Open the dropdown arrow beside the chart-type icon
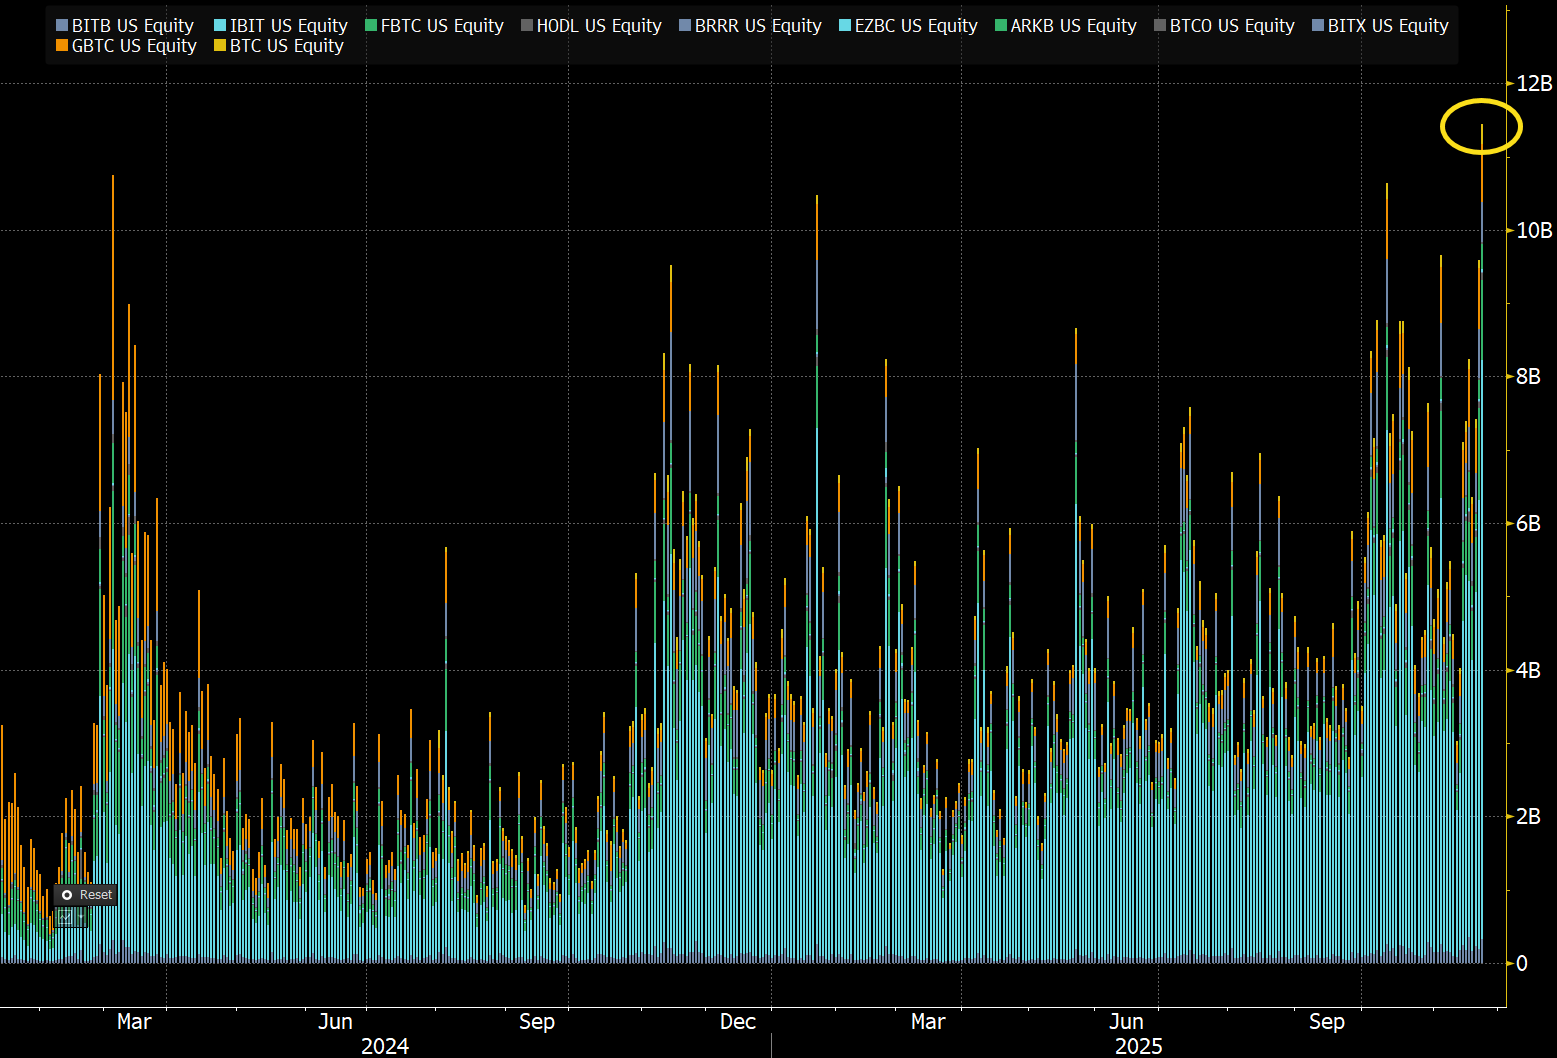The height and width of the screenshot is (1058, 1557). tap(80, 917)
